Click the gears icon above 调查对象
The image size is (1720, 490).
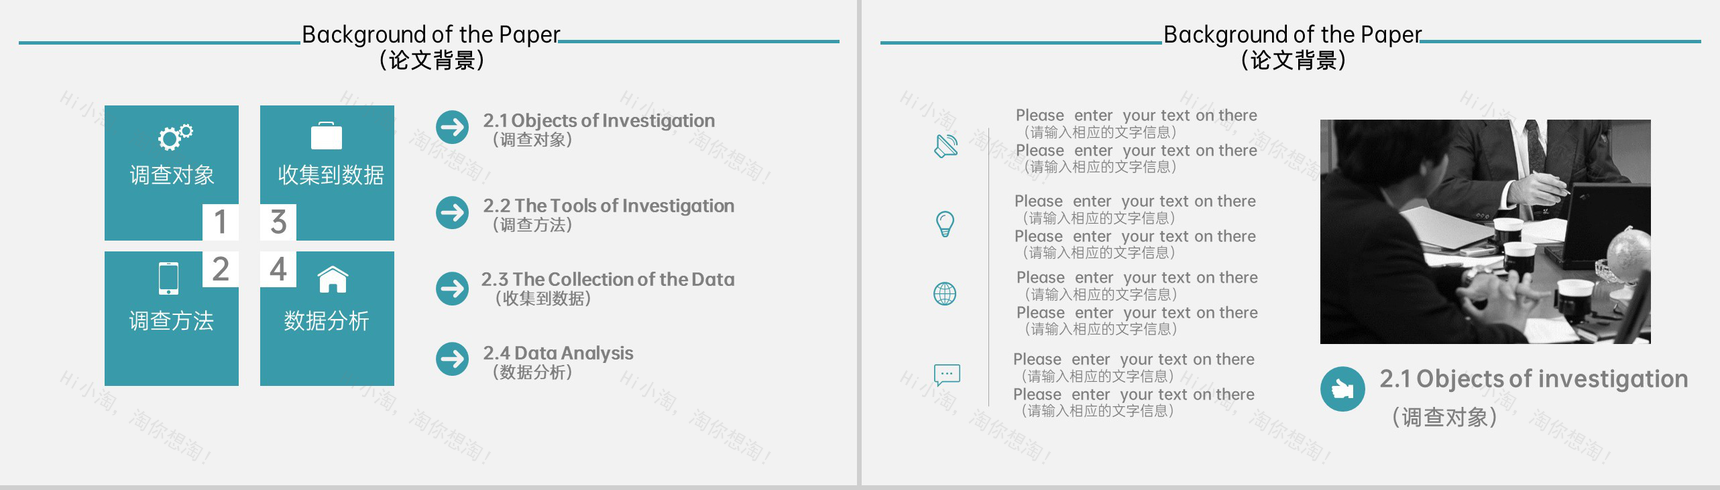click(x=175, y=137)
